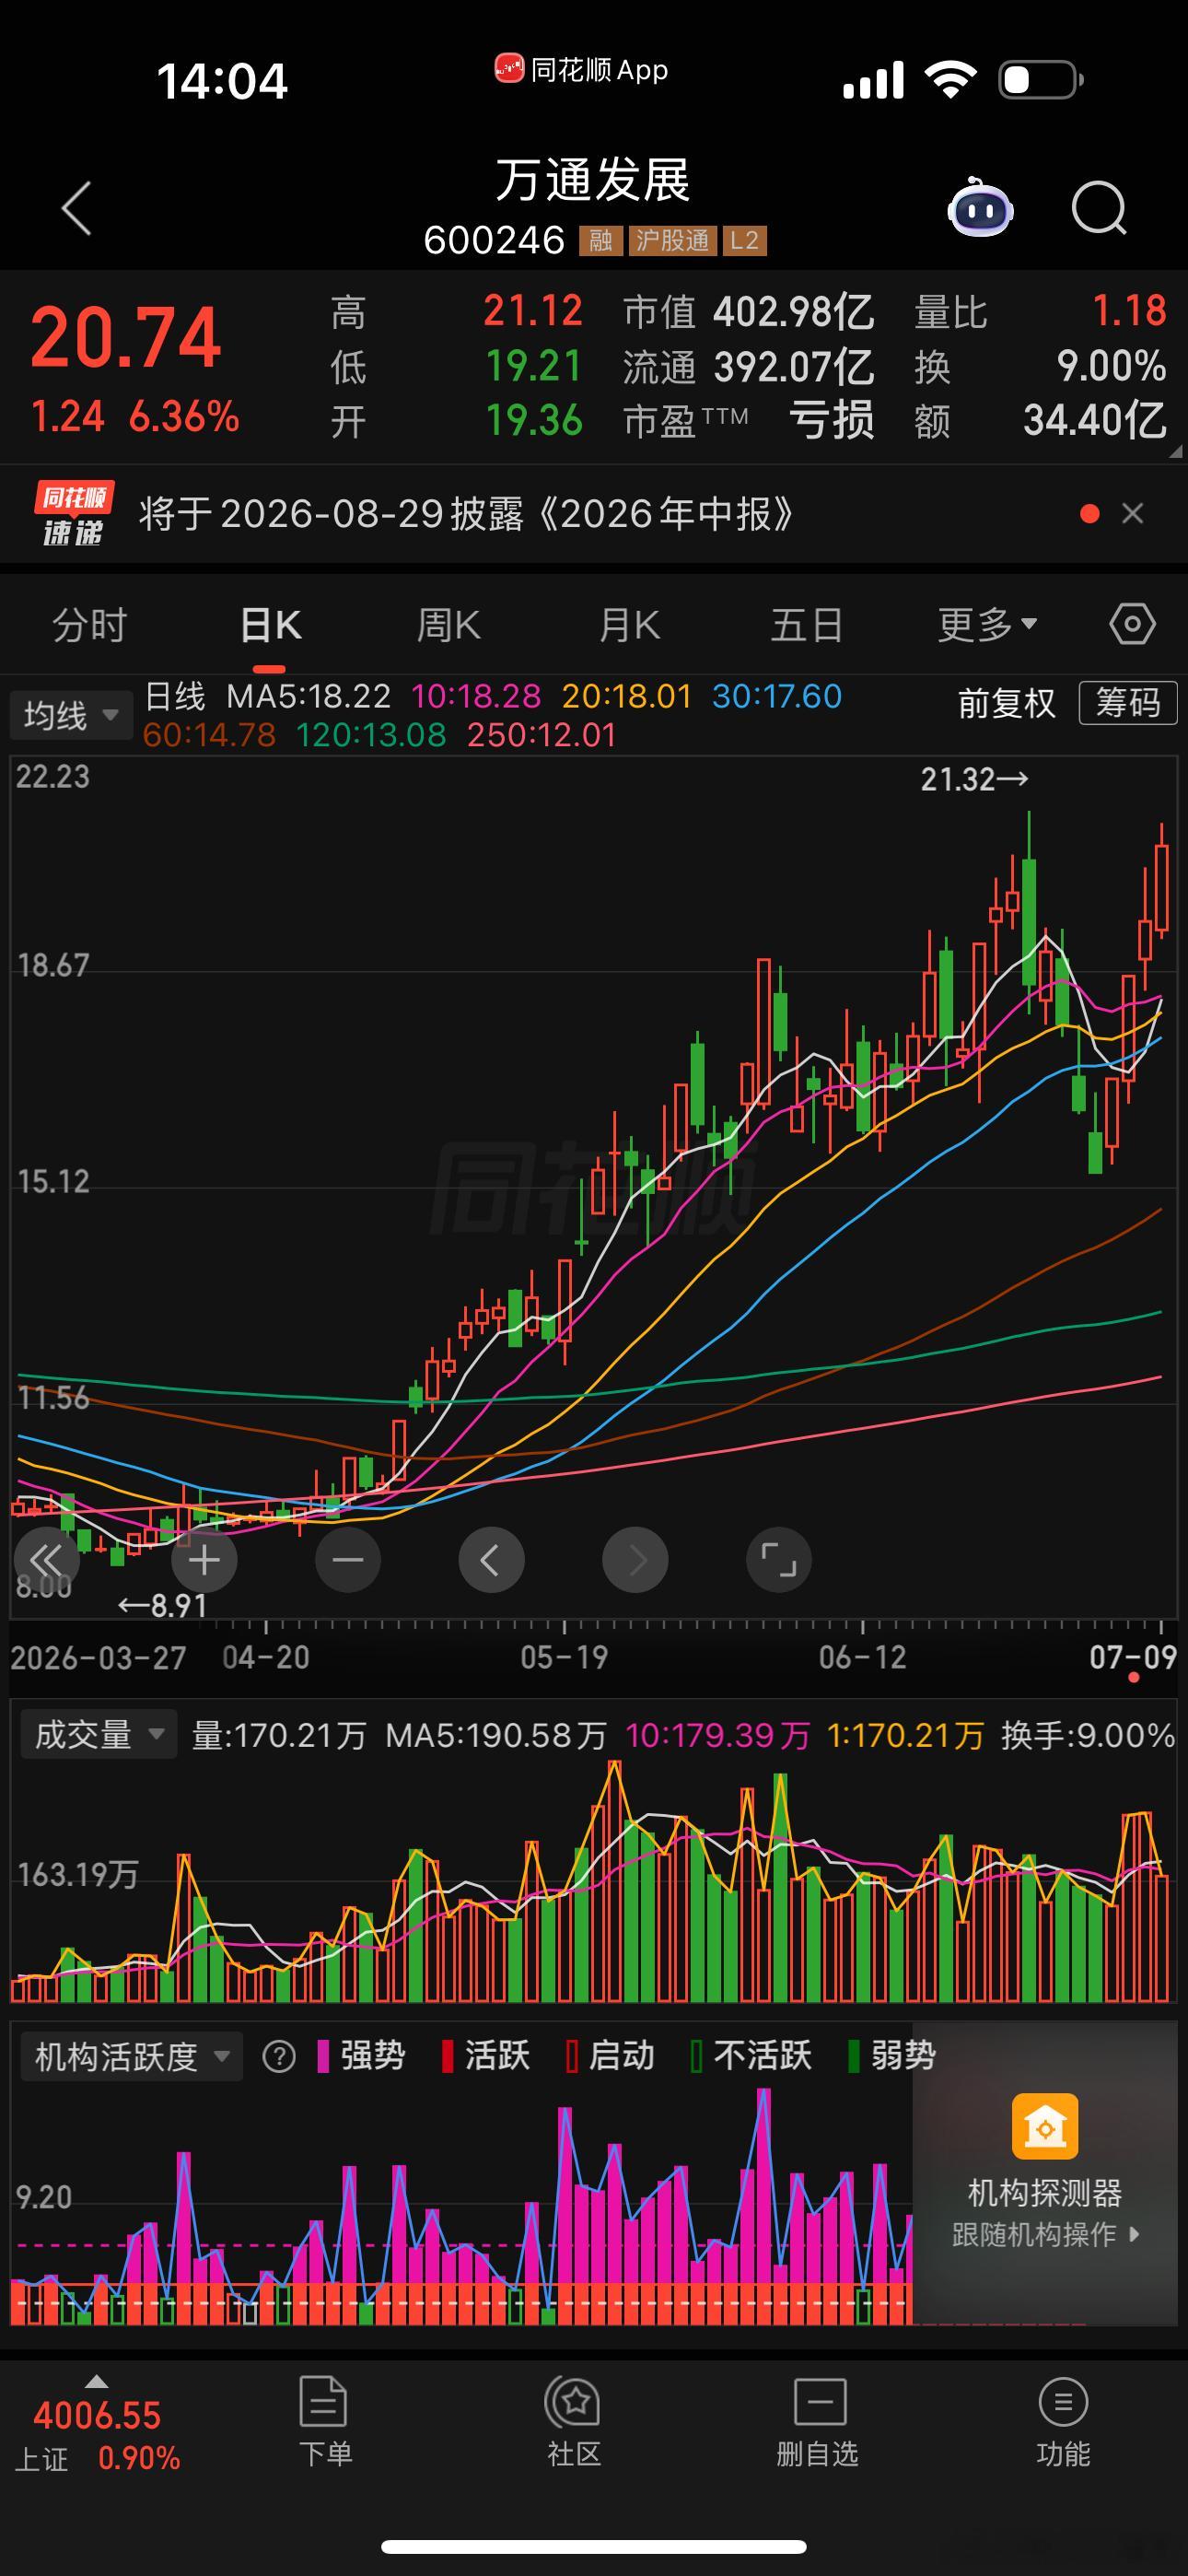Toggle 筹码 chip distribution button
Viewport: 1188px width, 2576px height.
point(1127,702)
